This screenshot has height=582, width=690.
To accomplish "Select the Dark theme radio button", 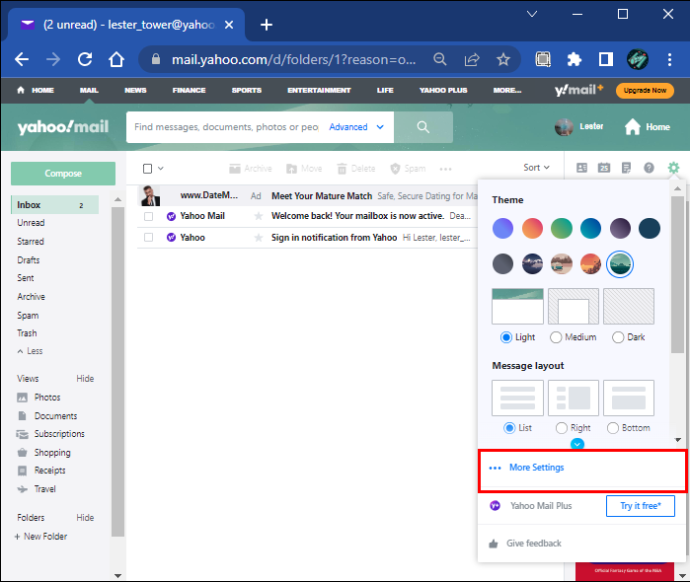I will (x=618, y=337).
